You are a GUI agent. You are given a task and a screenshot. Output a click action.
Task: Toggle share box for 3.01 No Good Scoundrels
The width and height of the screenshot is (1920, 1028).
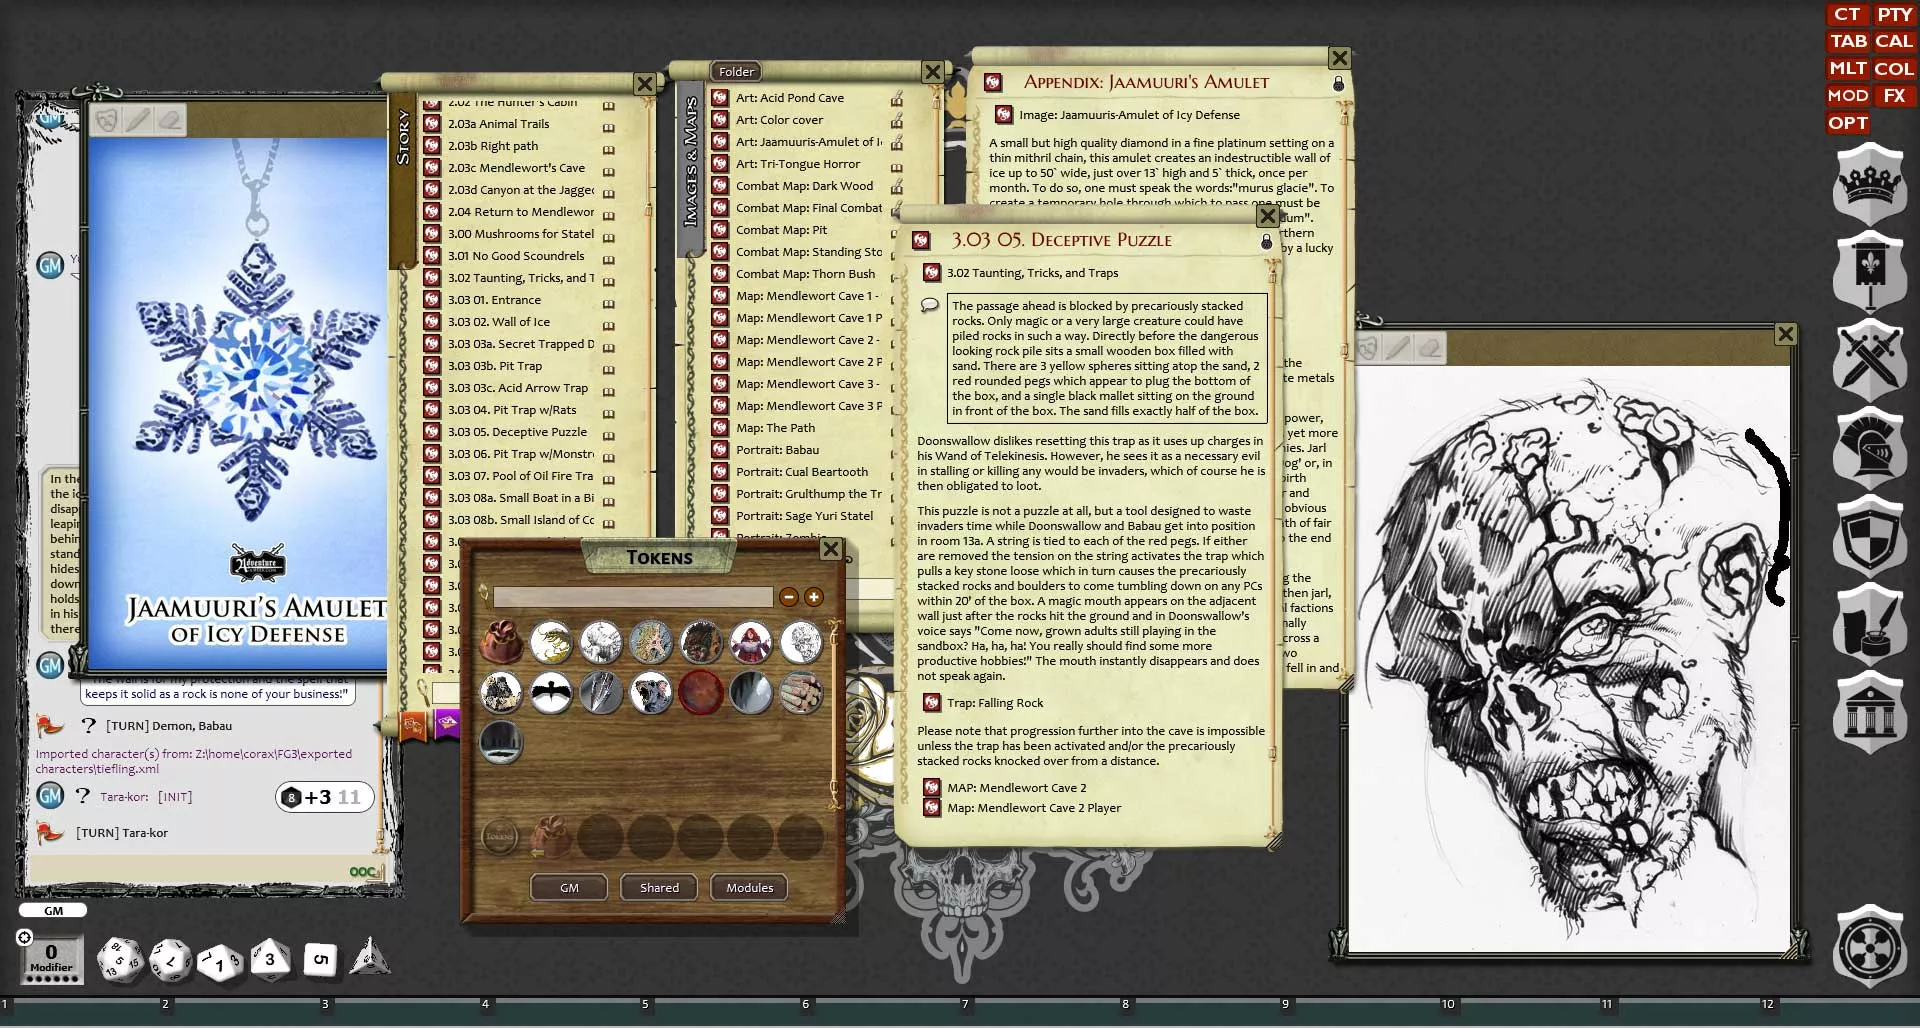(x=608, y=258)
